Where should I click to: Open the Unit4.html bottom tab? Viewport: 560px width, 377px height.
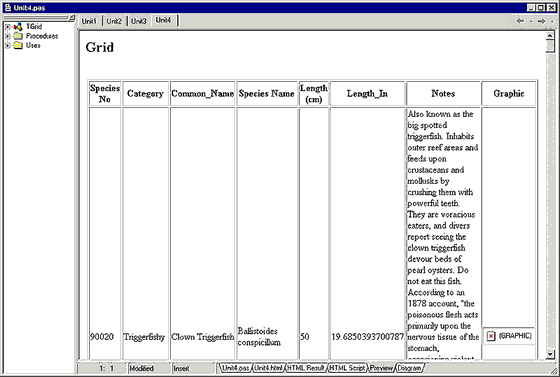(x=268, y=368)
